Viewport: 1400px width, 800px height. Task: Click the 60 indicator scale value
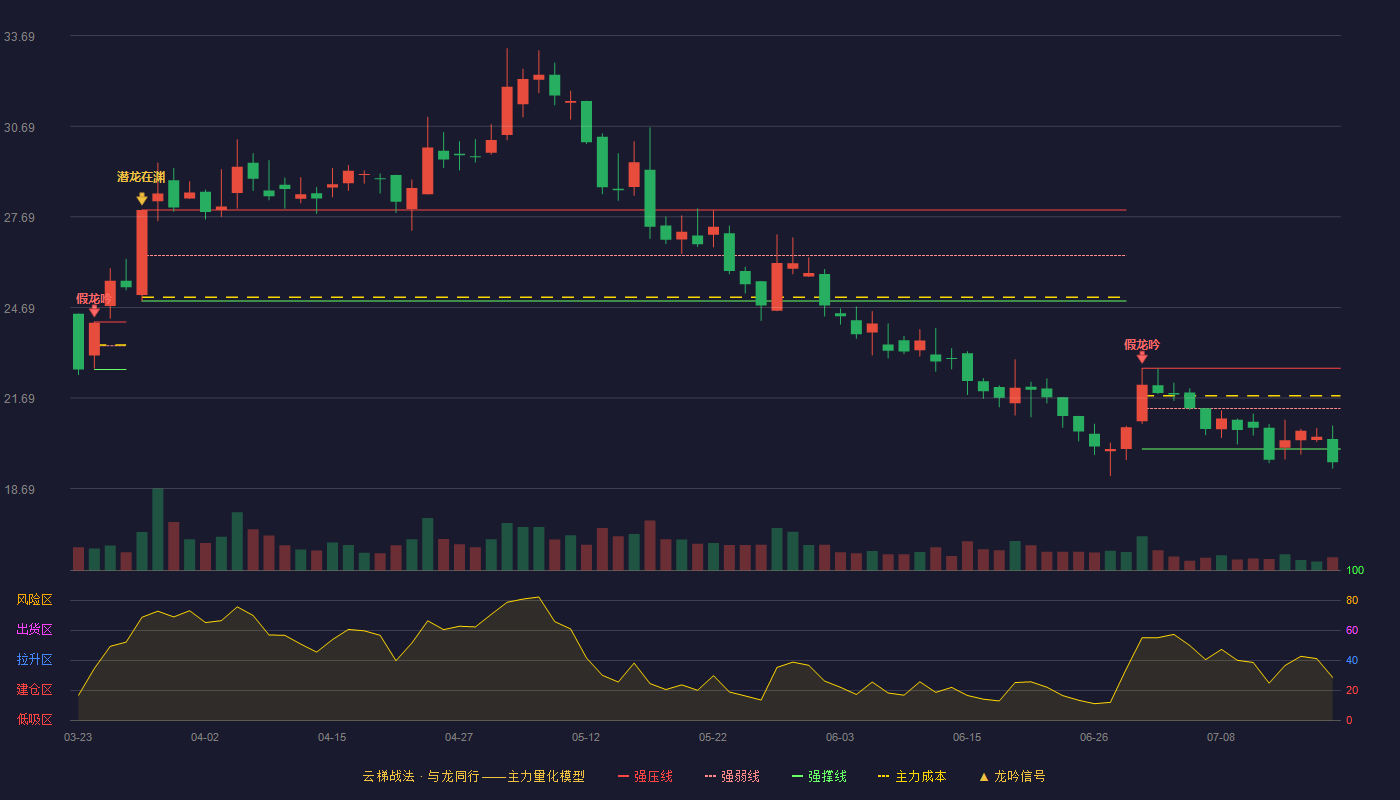(x=1352, y=630)
